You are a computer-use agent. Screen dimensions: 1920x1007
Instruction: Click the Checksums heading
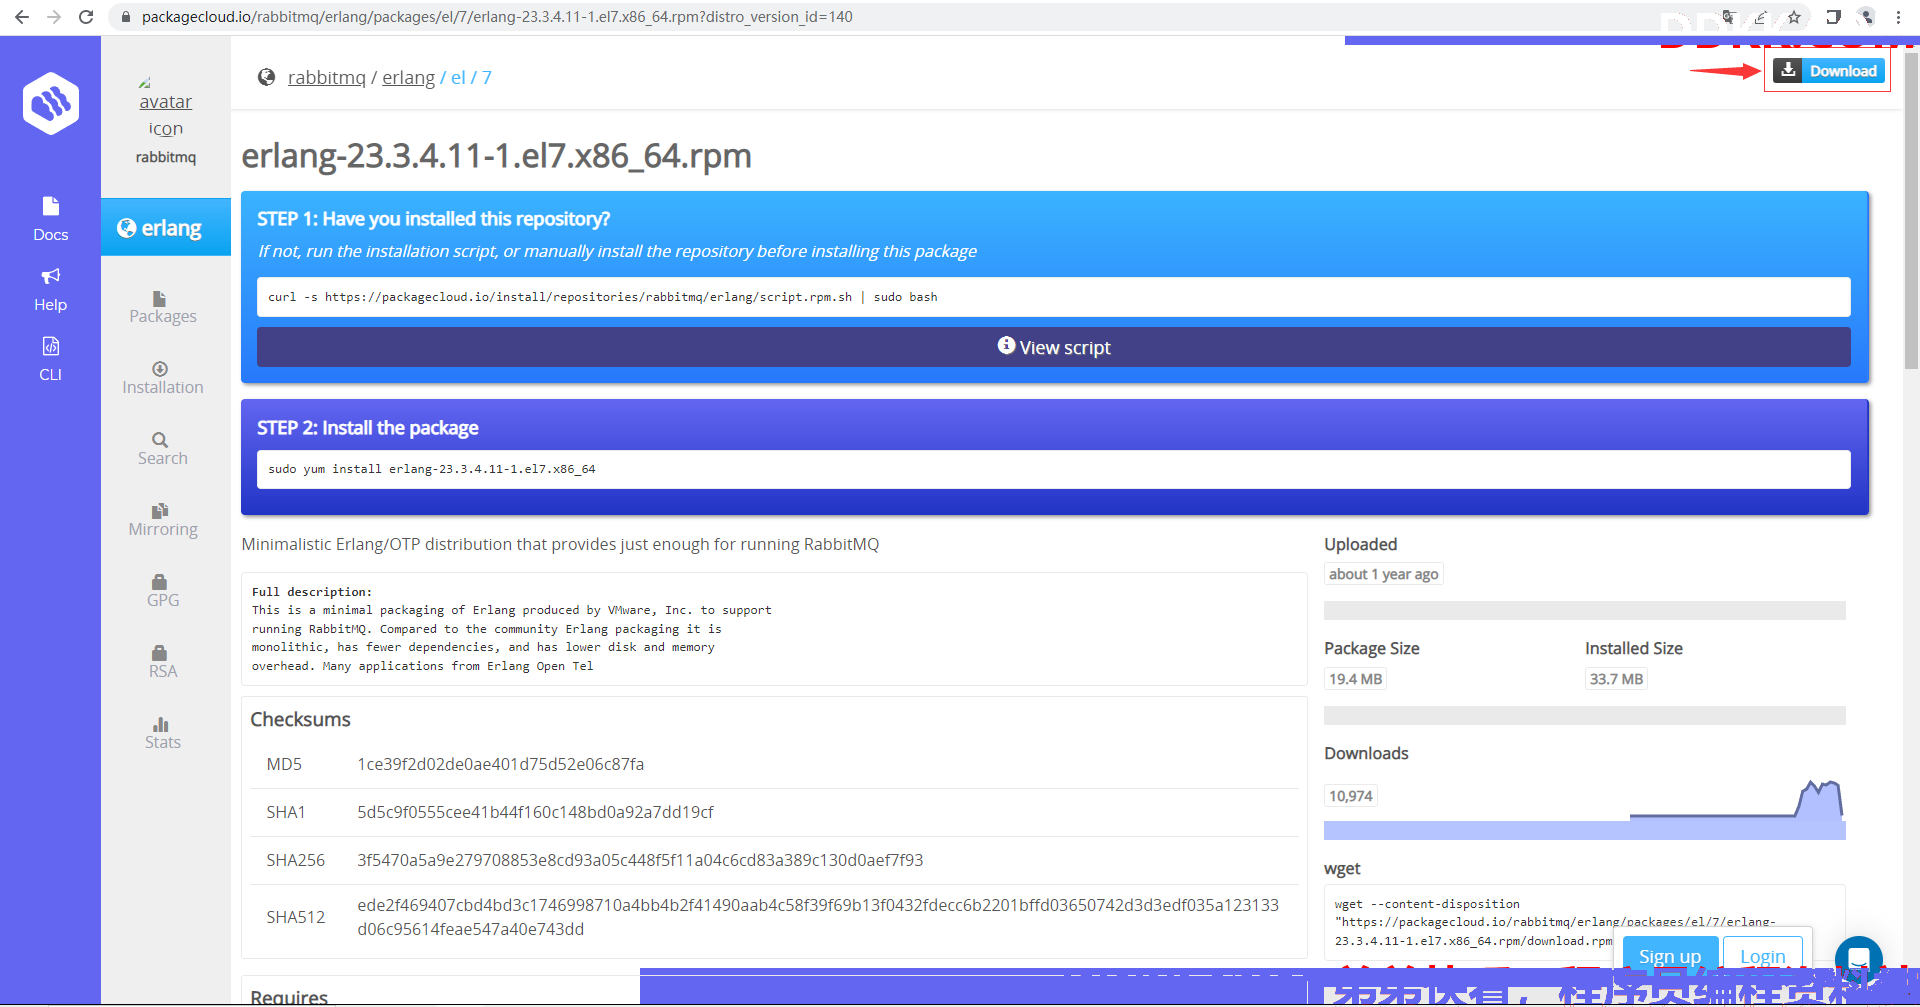point(300,719)
